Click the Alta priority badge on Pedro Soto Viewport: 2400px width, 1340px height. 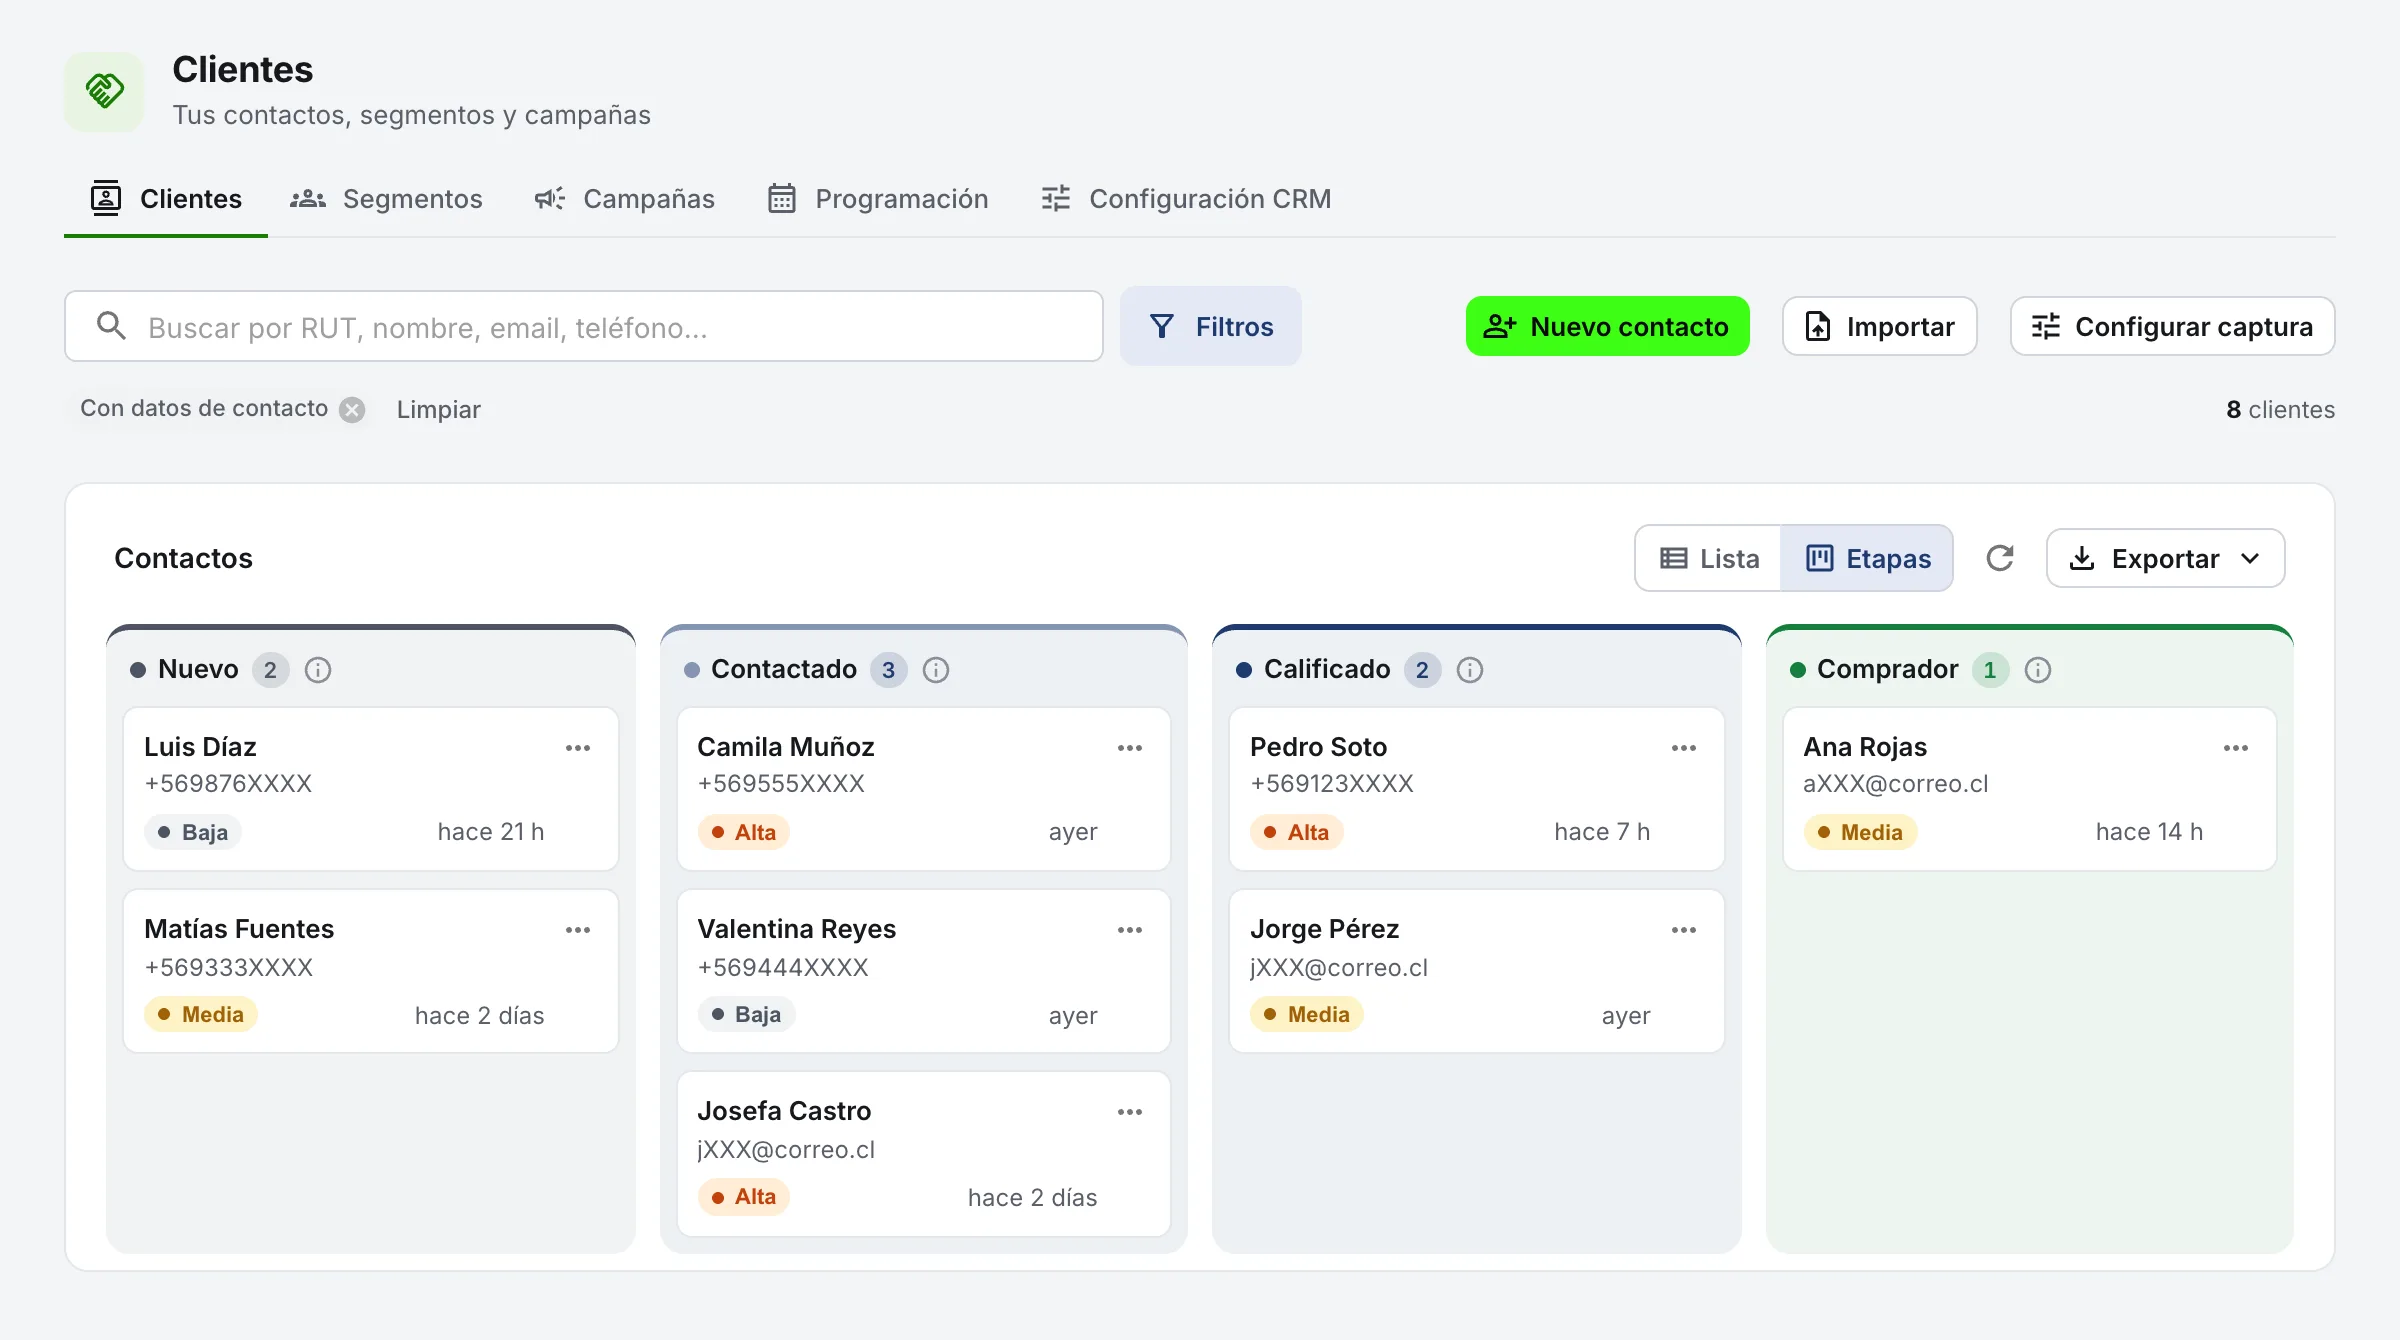[x=1296, y=832]
